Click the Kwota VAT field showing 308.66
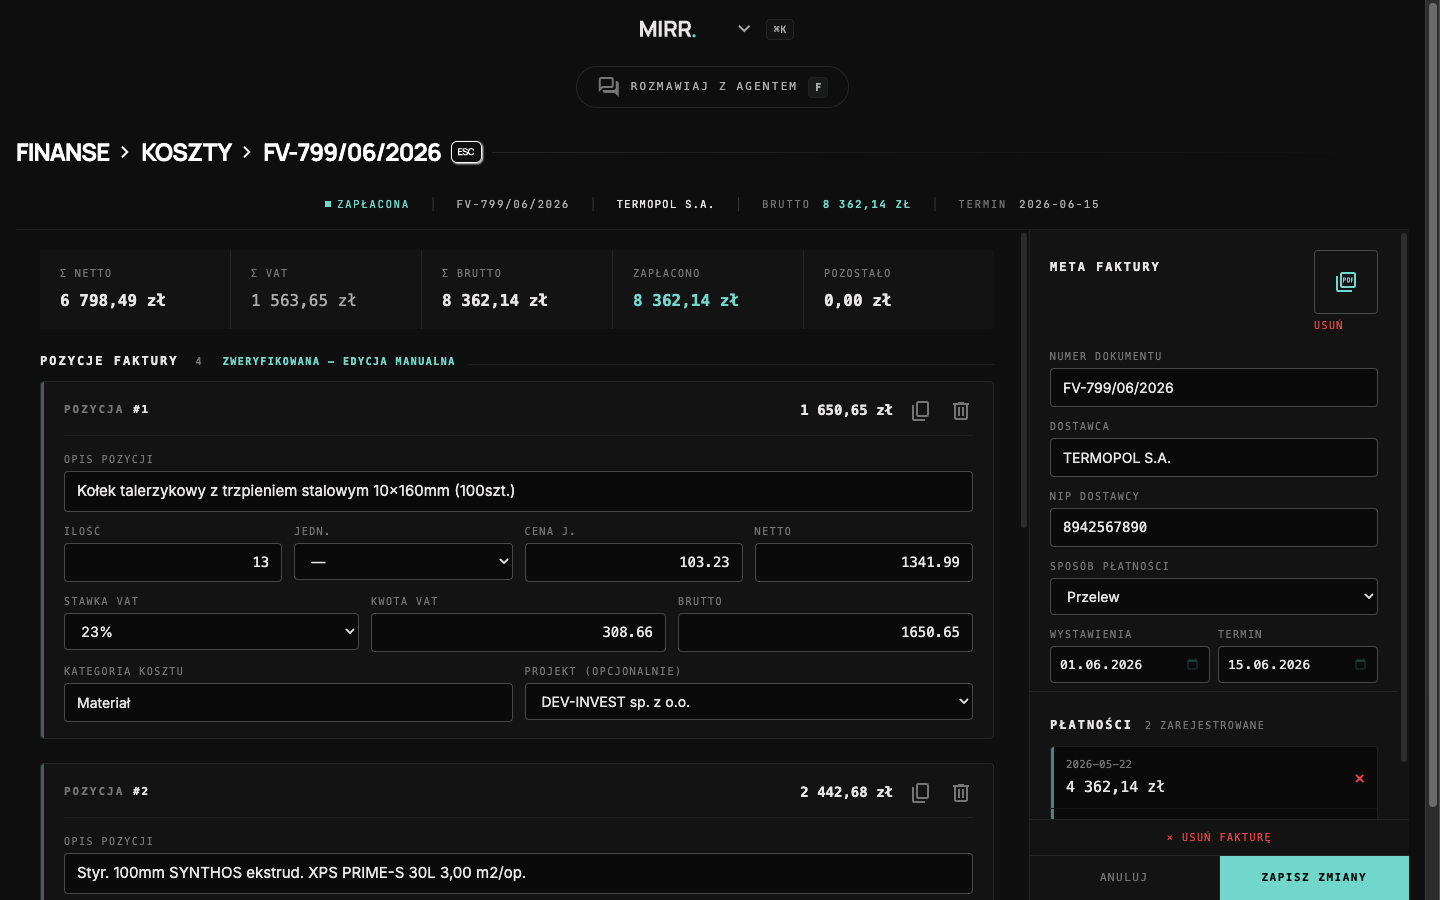1440x900 pixels. pyautogui.click(x=518, y=632)
